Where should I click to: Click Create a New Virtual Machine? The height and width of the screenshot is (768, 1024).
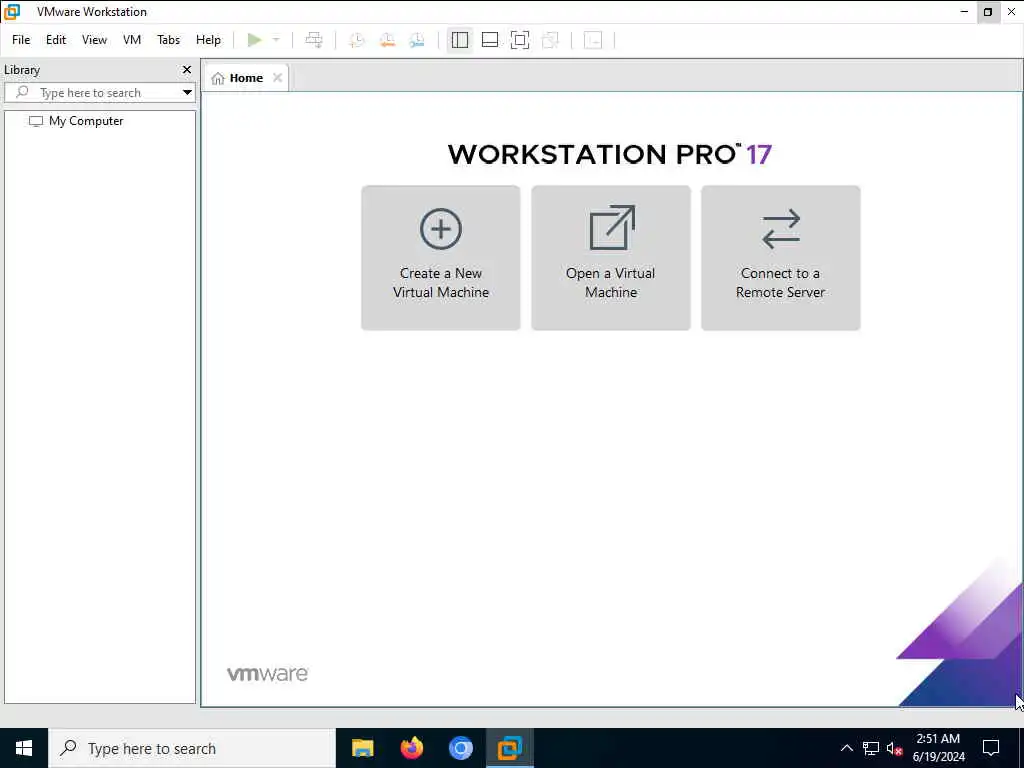pyautogui.click(x=441, y=258)
